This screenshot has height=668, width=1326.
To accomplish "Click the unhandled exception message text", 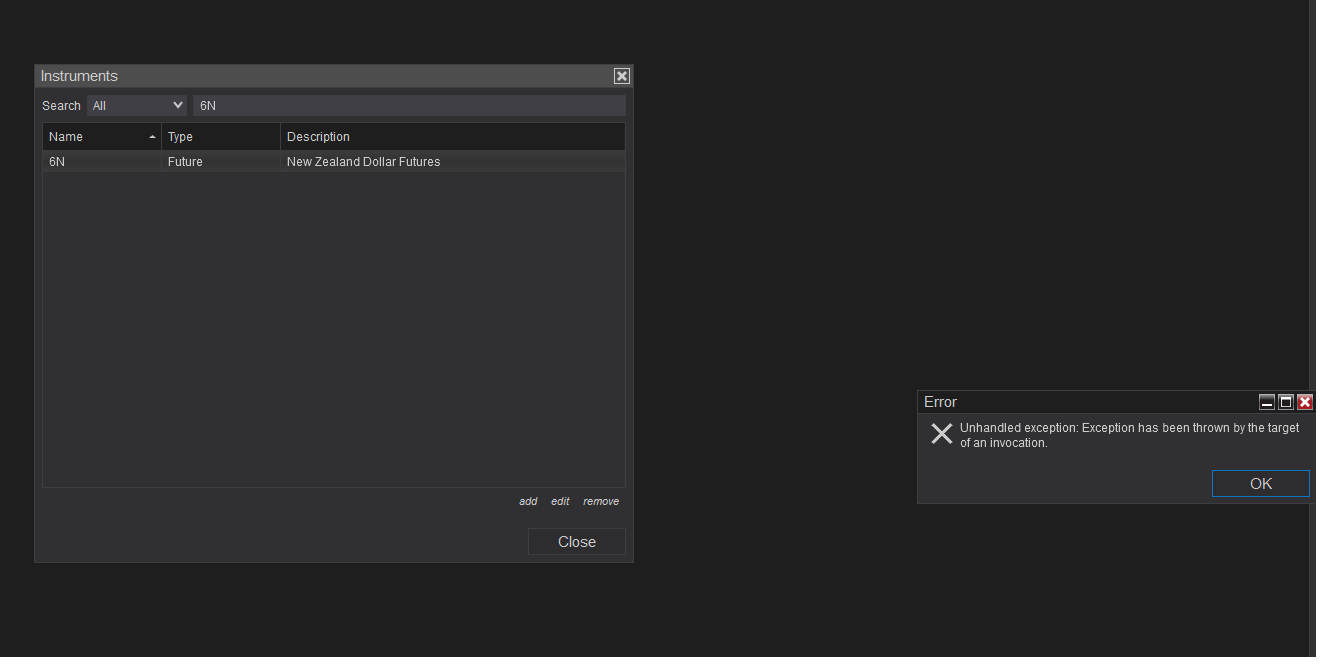I will click(1130, 435).
